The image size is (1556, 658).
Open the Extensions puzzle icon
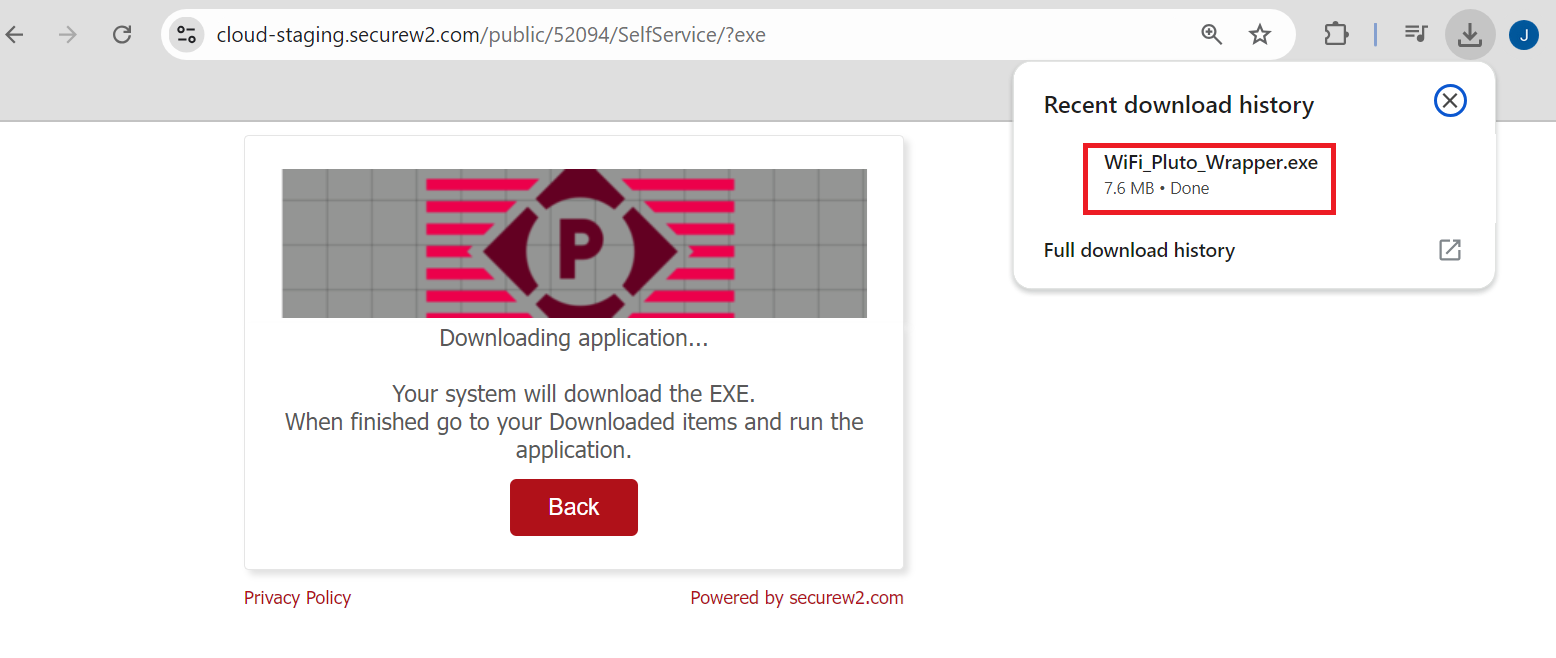tap(1336, 35)
